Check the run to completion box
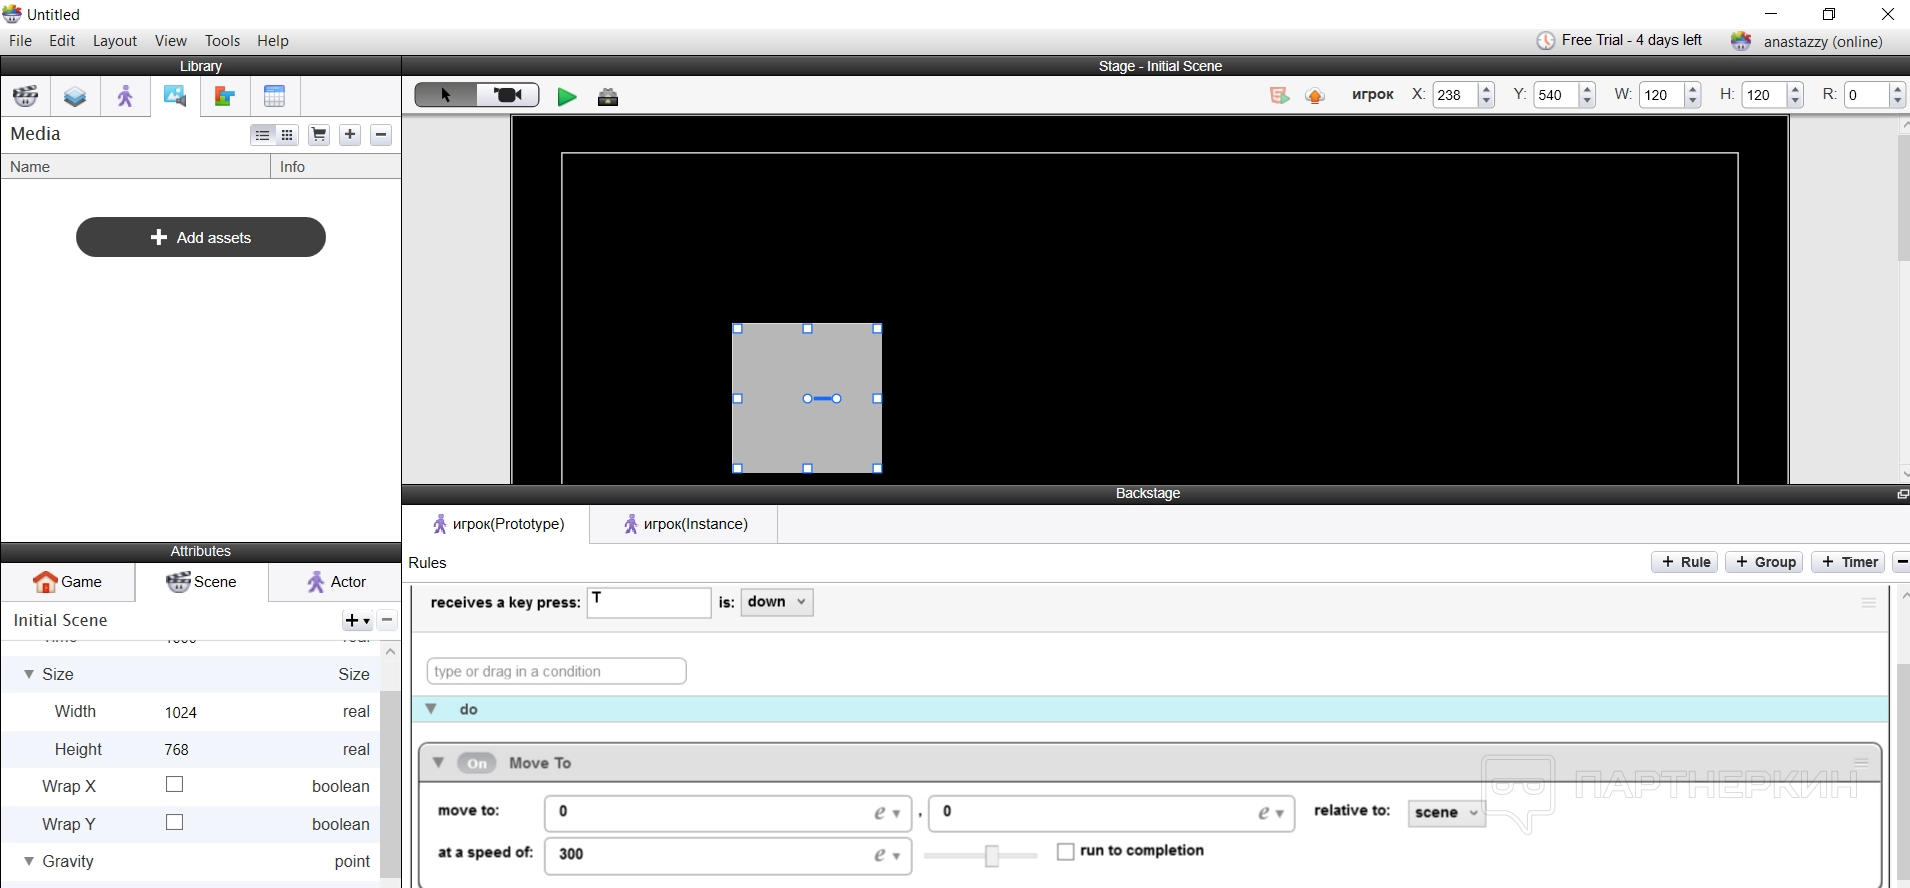This screenshot has height=888, width=1910. coord(1066,851)
